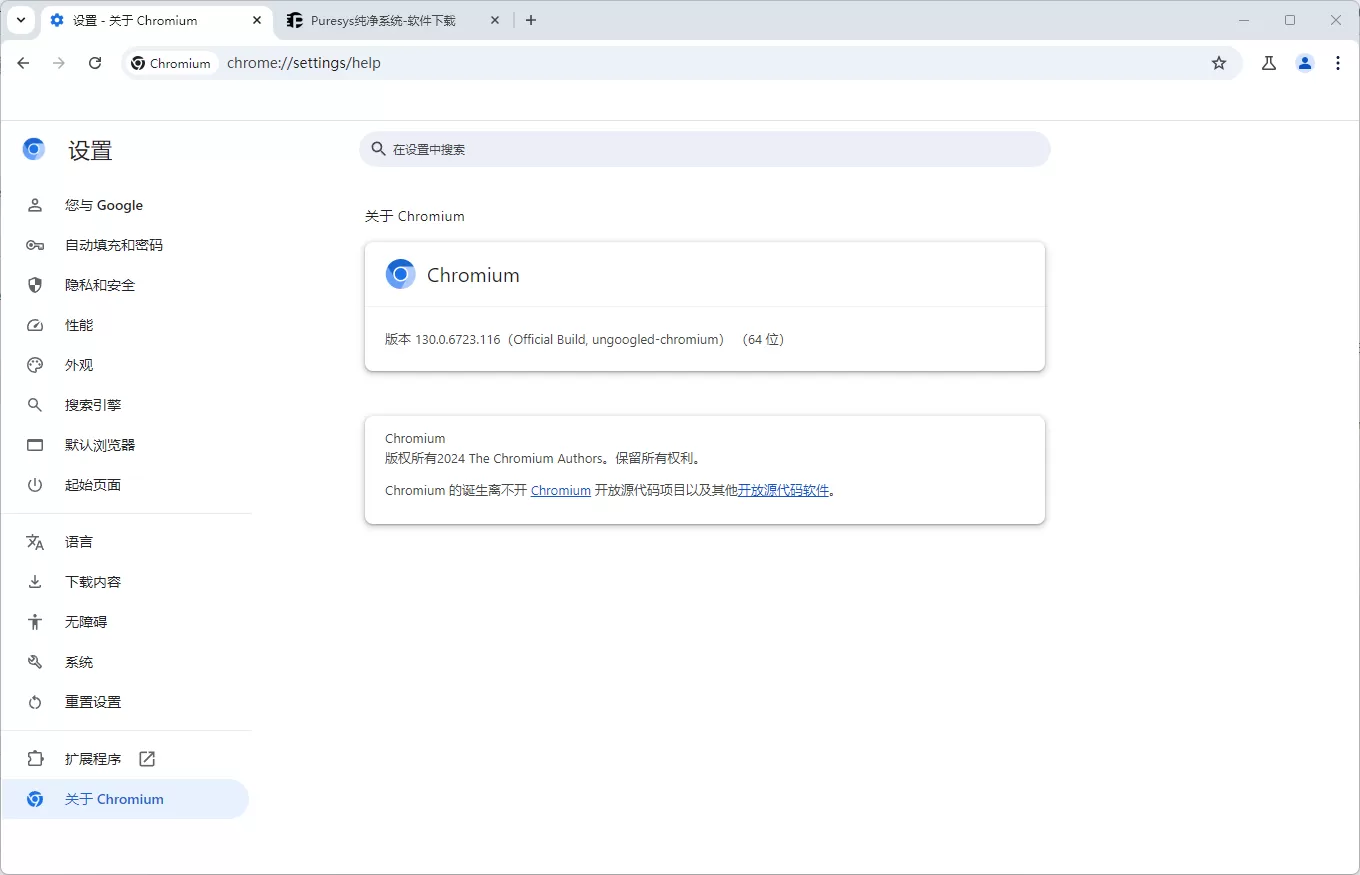Open the 下载内容 settings section
Image resolution: width=1360 pixels, height=875 pixels.
pos(93,581)
